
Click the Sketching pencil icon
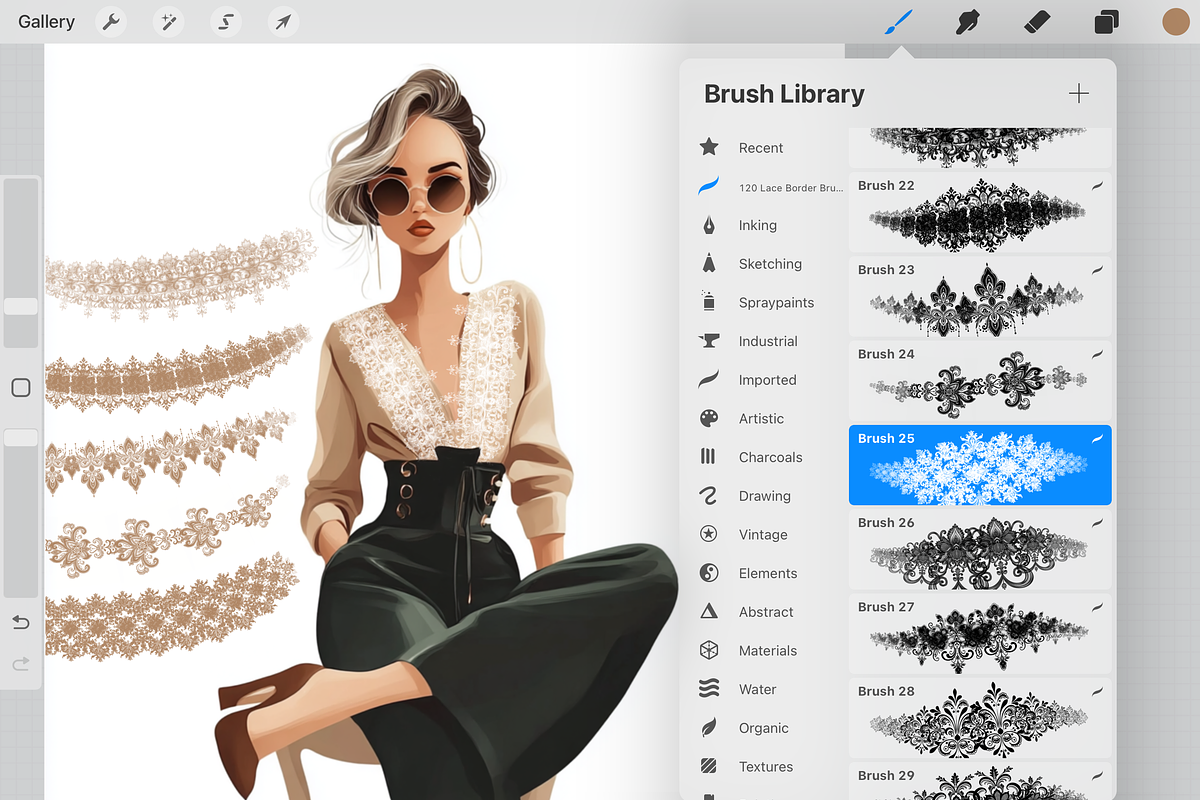709,263
